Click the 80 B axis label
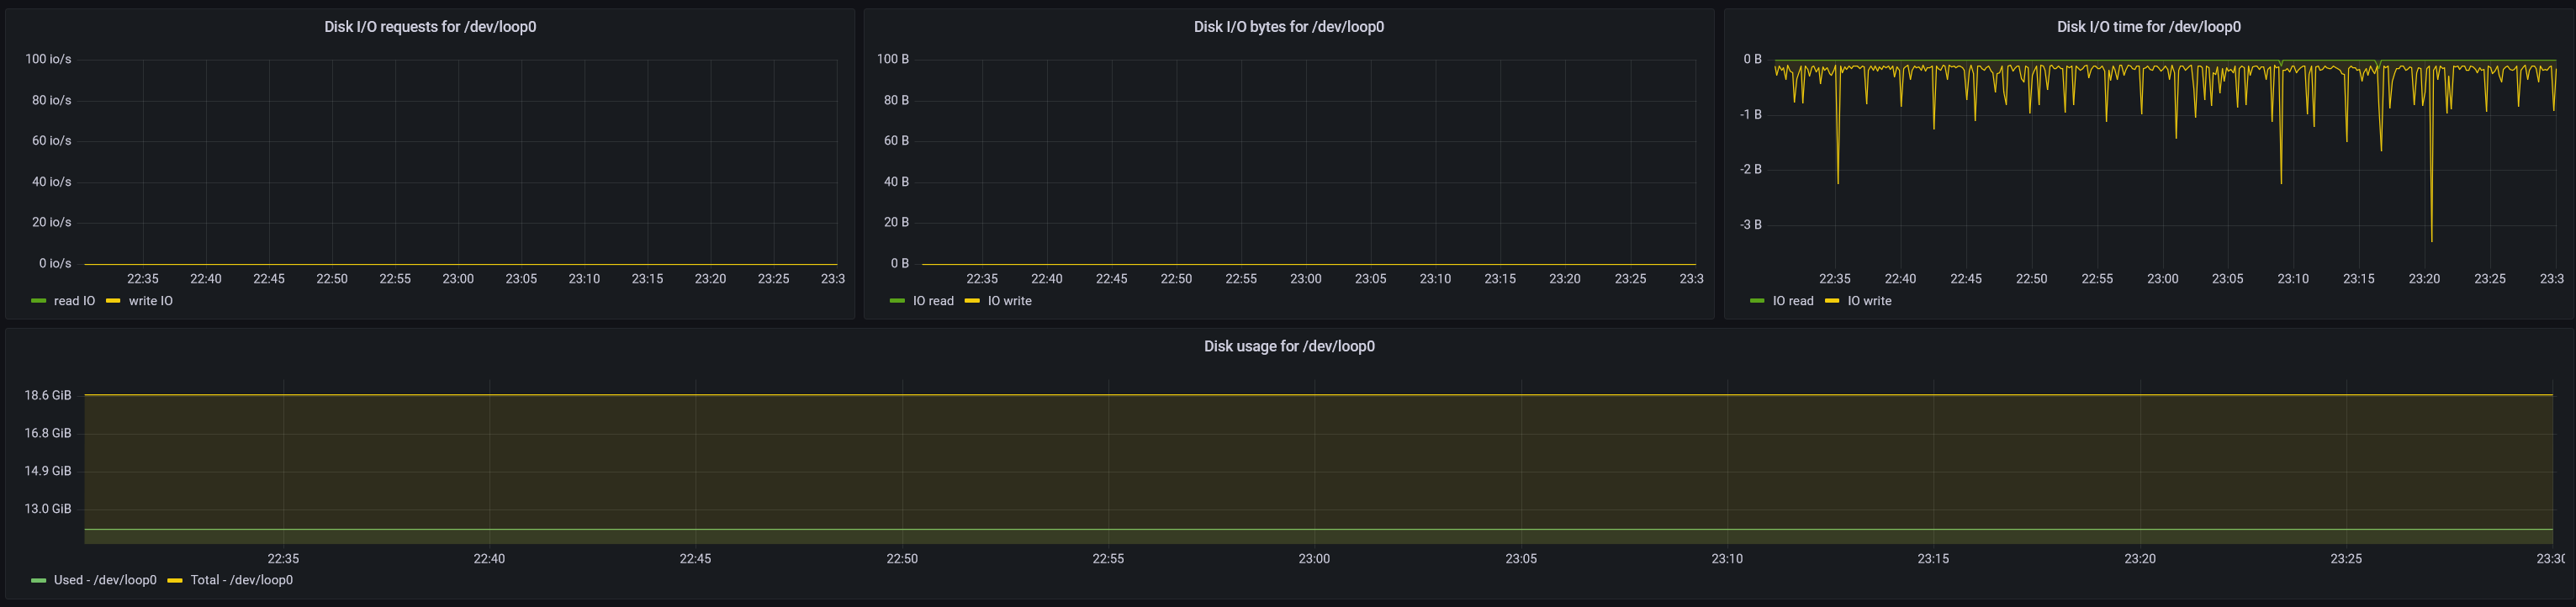The width and height of the screenshot is (2576, 607). 896,100
